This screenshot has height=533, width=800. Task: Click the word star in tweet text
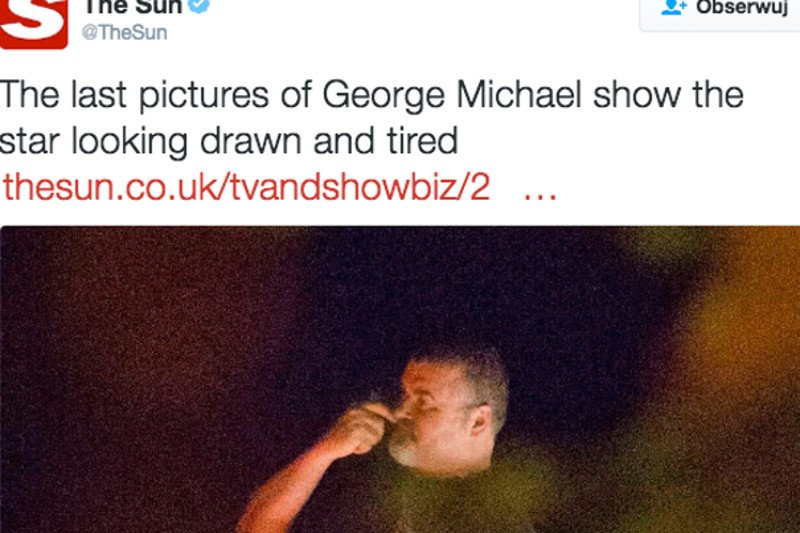click(x=30, y=142)
